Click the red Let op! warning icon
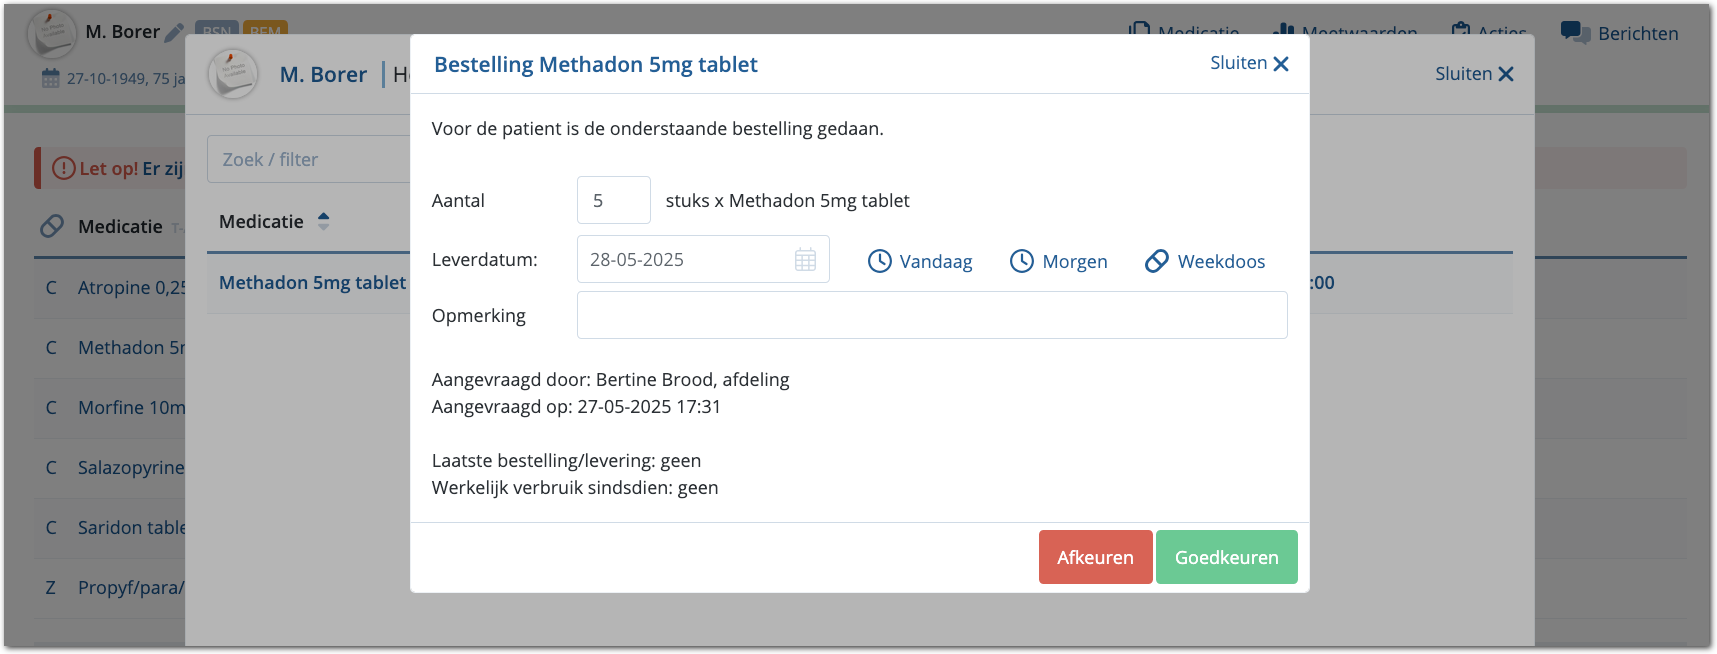 point(63,168)
